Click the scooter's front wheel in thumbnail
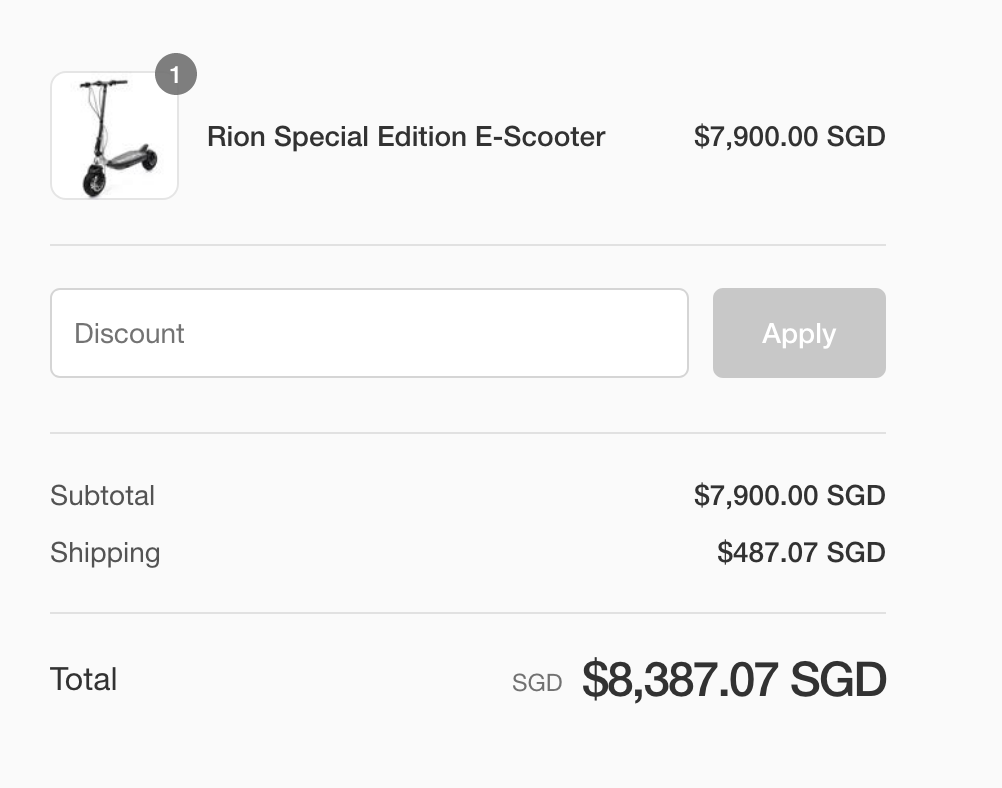Viewport: 1002px width, 788px height. 95,181
